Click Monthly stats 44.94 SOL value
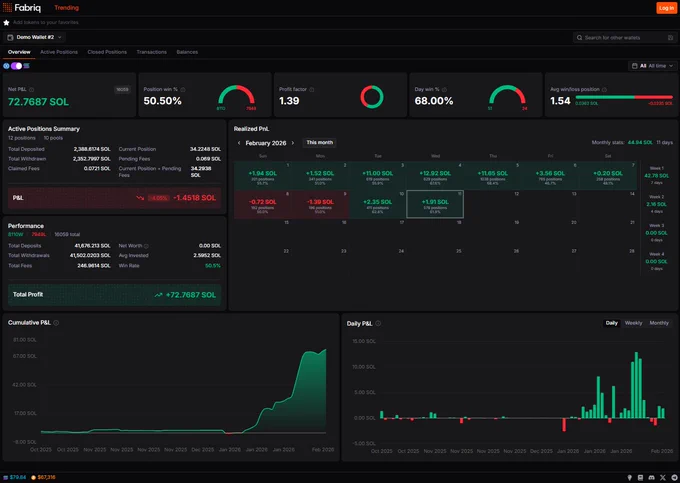The width and height of the screenshot is (680, 483). tap(640, 143)
